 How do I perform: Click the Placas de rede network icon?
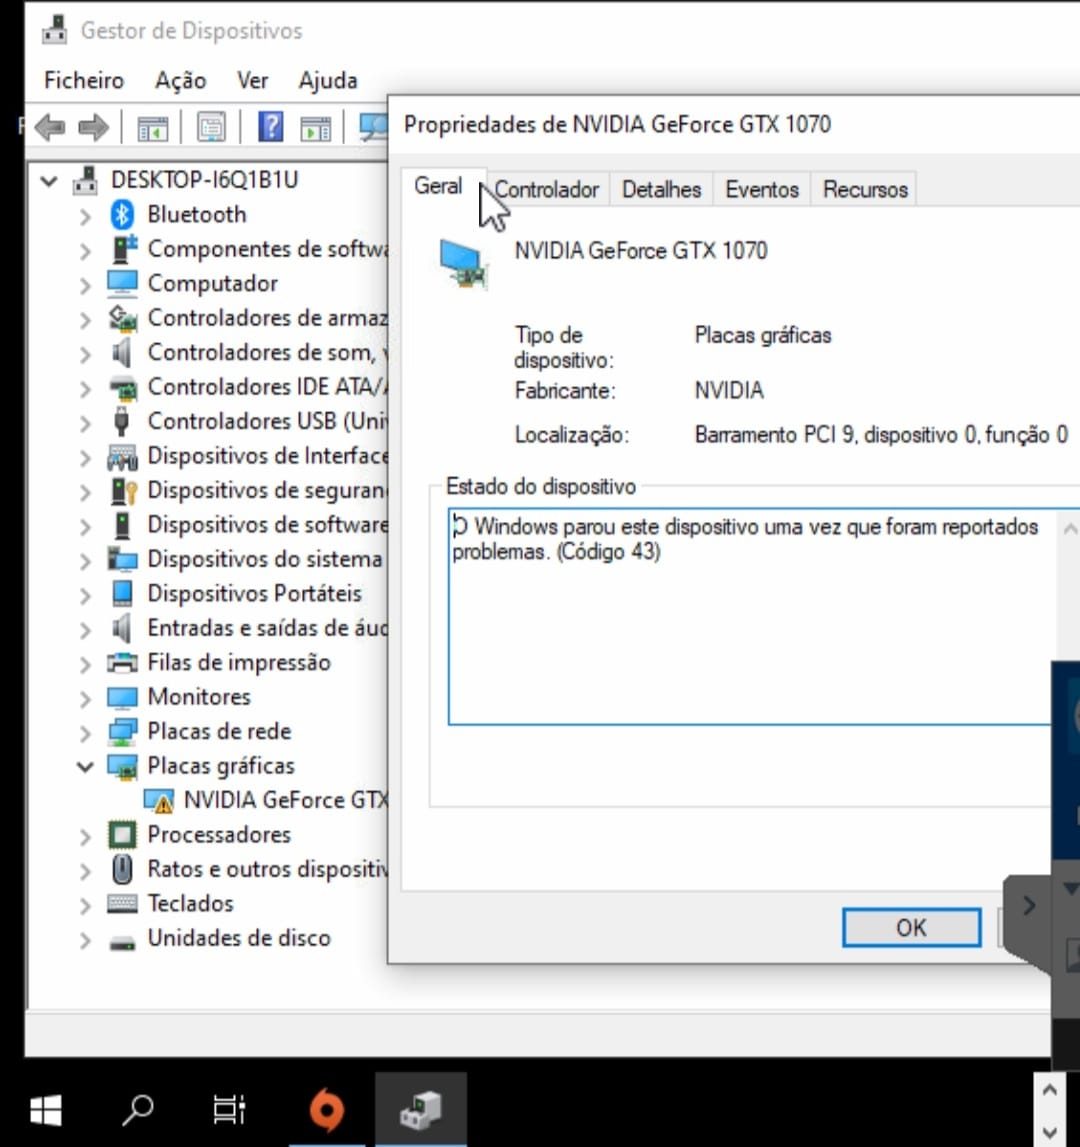point(122,732)
